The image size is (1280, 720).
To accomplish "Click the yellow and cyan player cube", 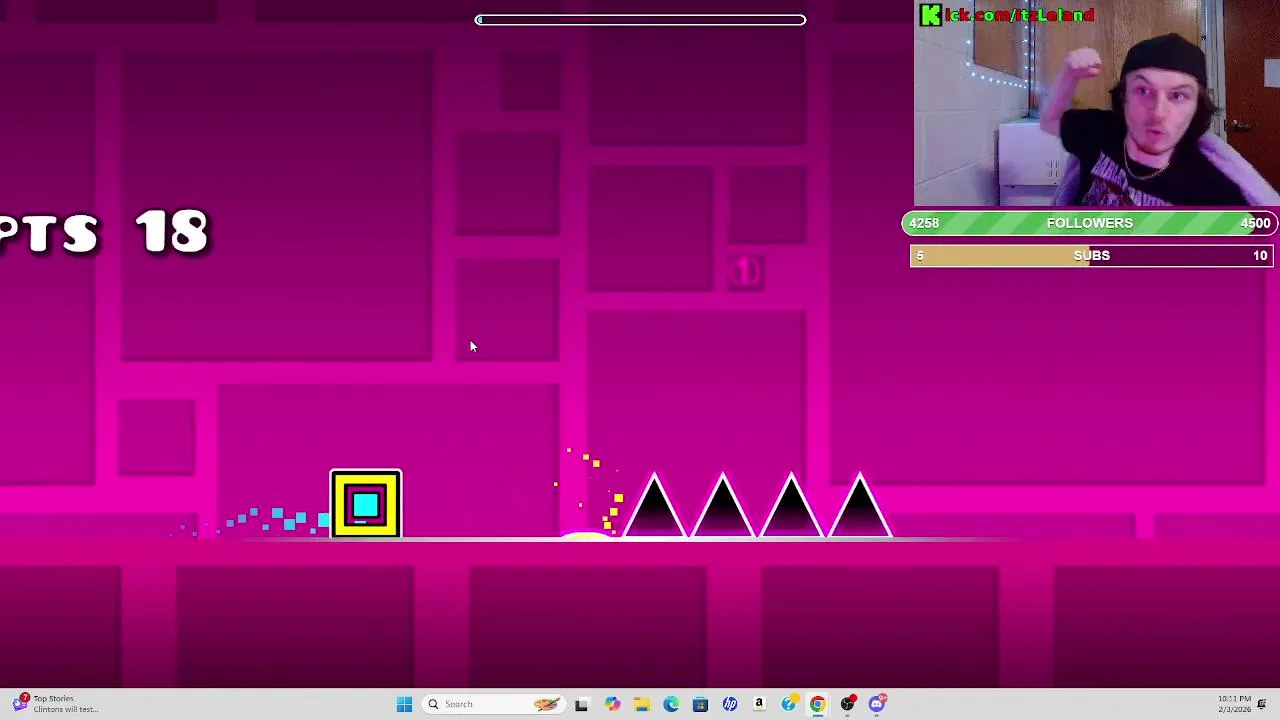I will pos(366,504).
